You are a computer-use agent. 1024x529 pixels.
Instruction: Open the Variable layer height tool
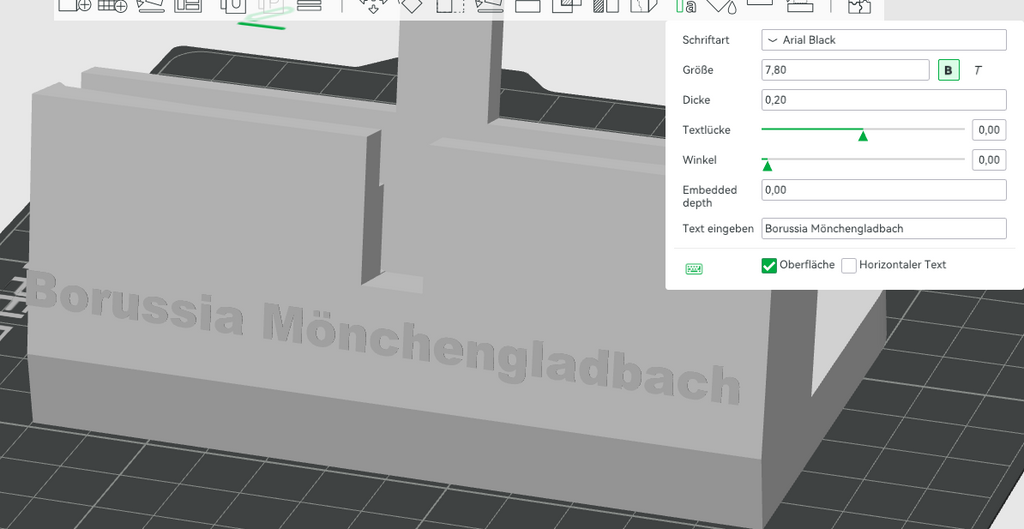[x=310, y=5]
